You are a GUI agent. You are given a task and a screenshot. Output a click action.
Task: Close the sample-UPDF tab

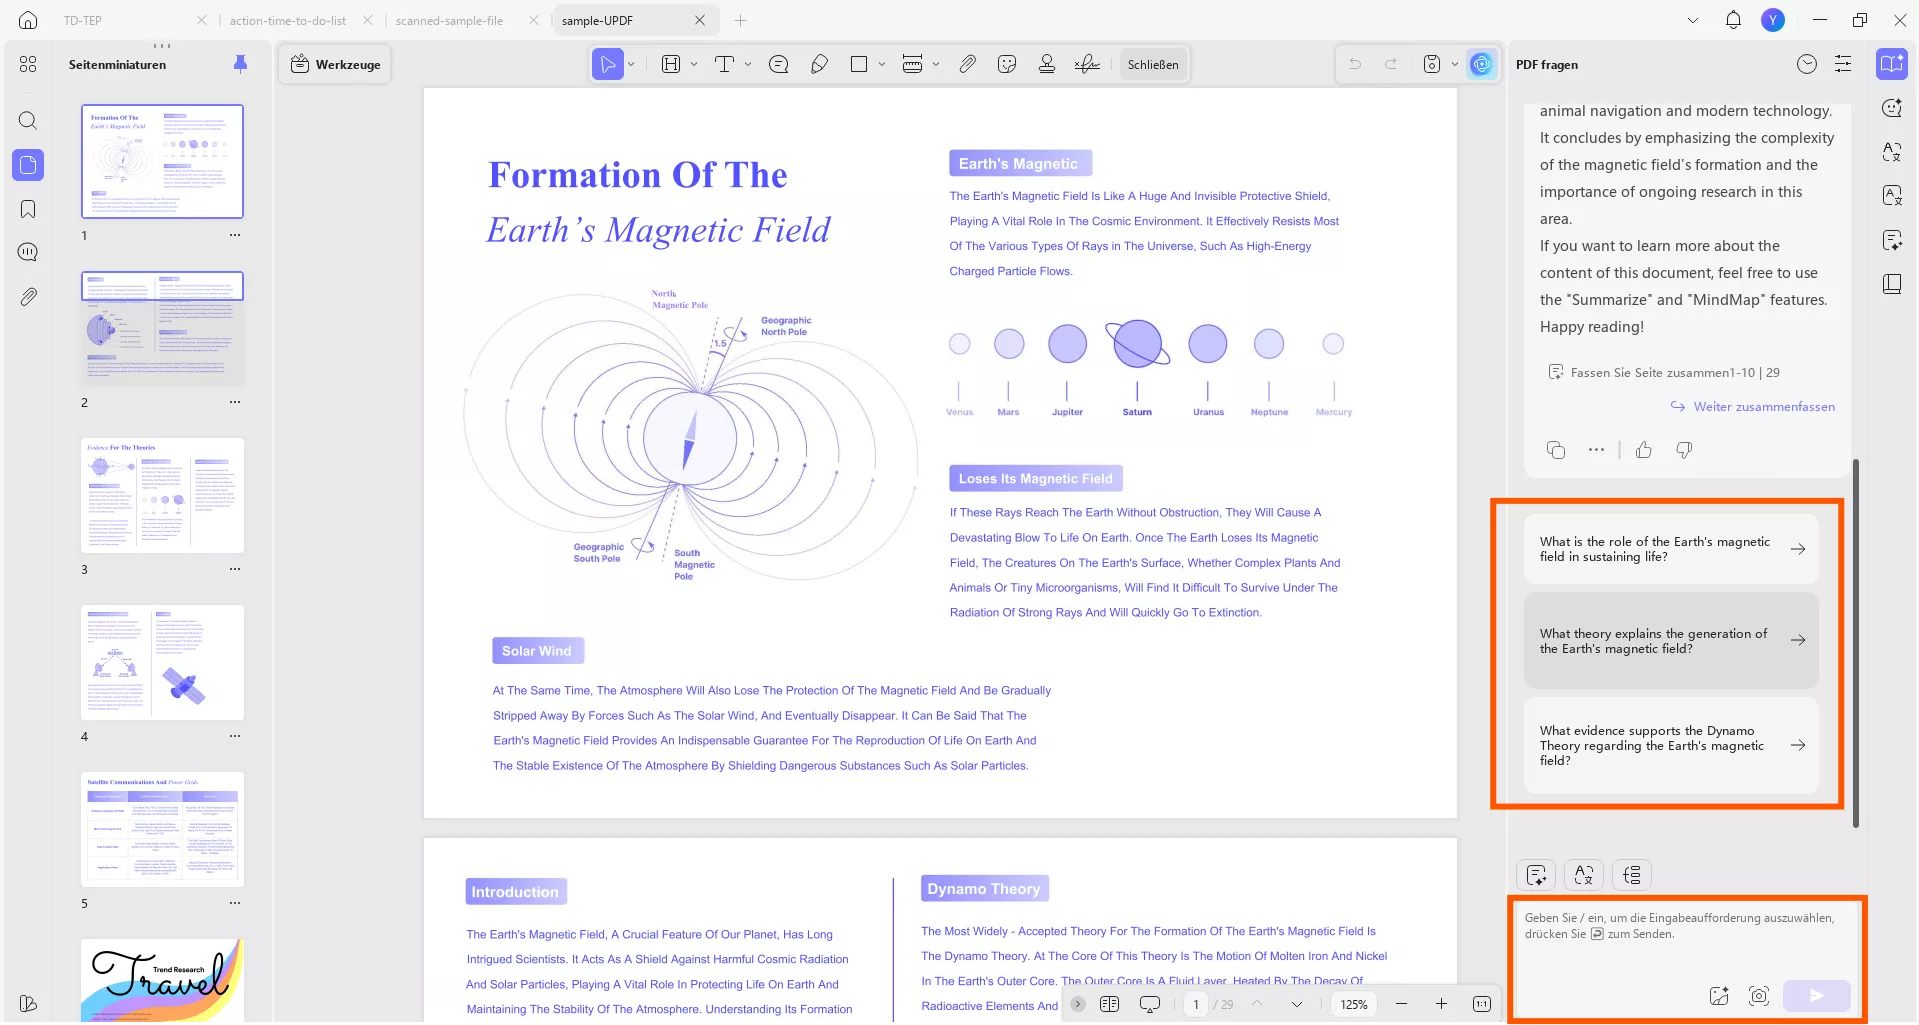[700, 20]
